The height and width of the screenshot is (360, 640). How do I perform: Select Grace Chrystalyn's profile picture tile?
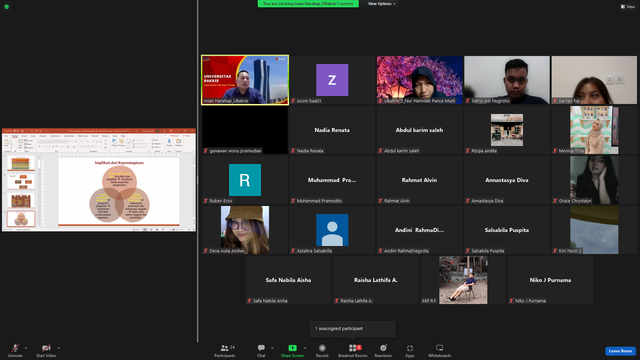pos(594,180)
